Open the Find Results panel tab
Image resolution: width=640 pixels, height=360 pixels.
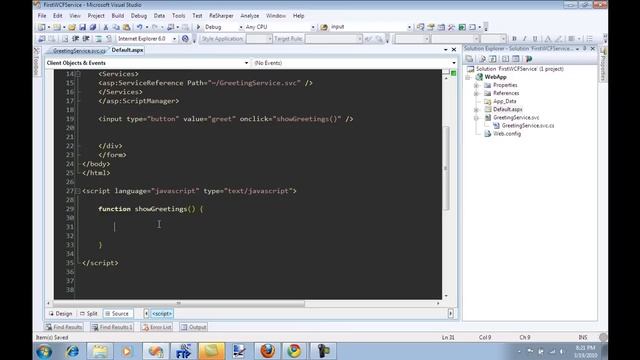click(64, 327)
